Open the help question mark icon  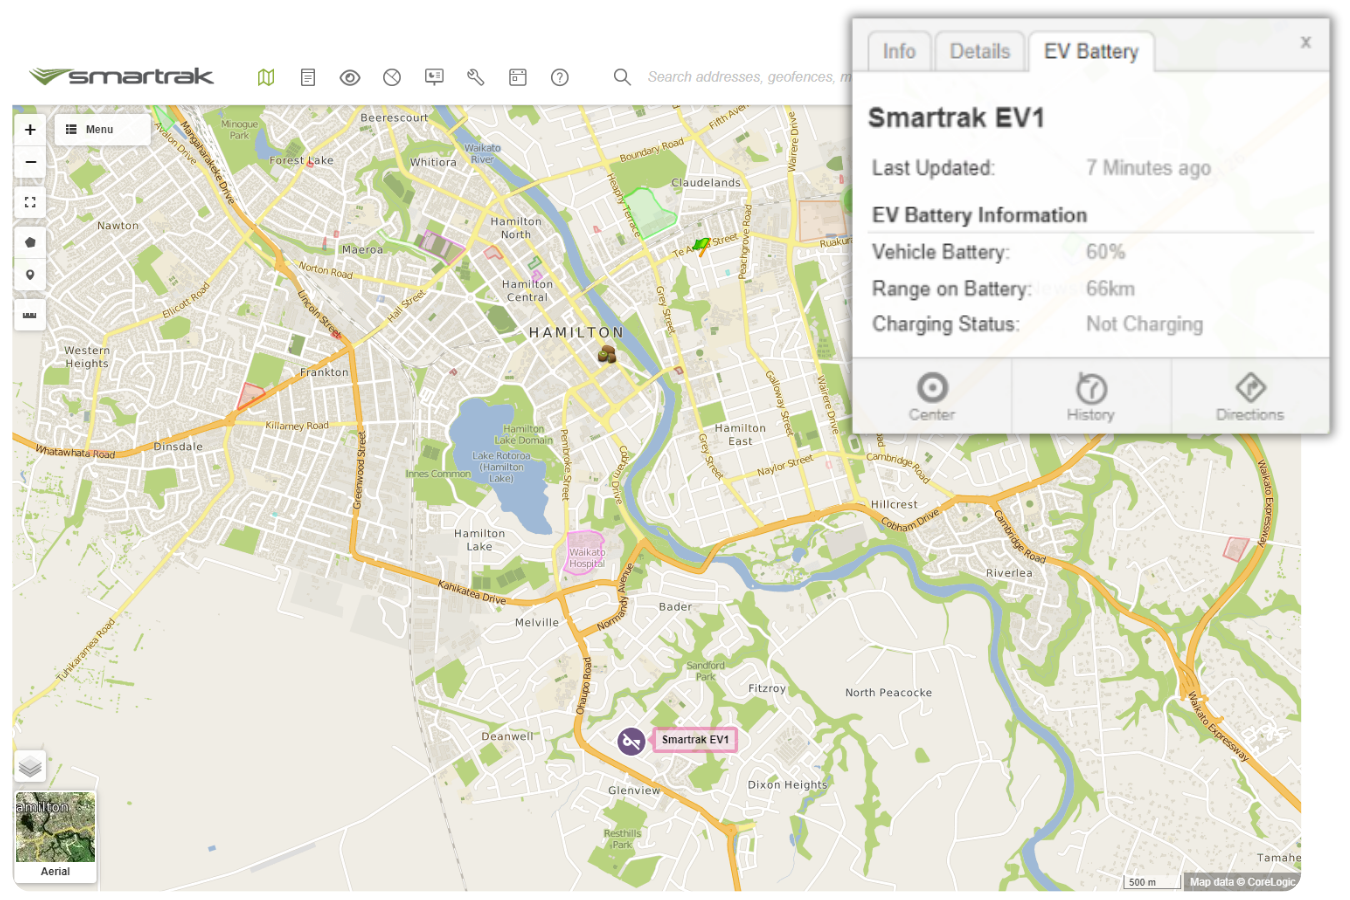tap(560, 77)
